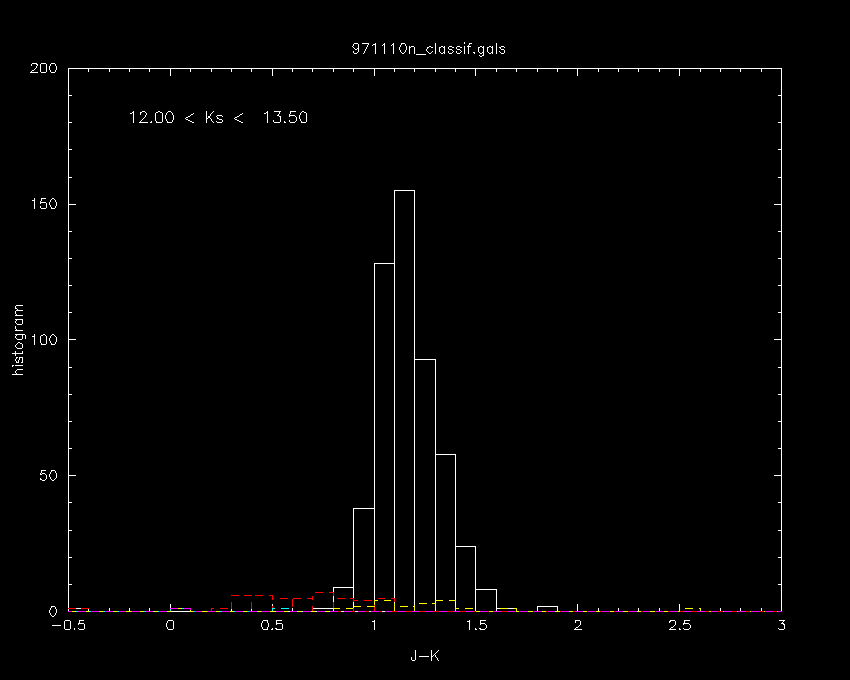Click x-axis tick label 1.5
The height and width of the screenshot is (680, 850).
pos(476,626)
